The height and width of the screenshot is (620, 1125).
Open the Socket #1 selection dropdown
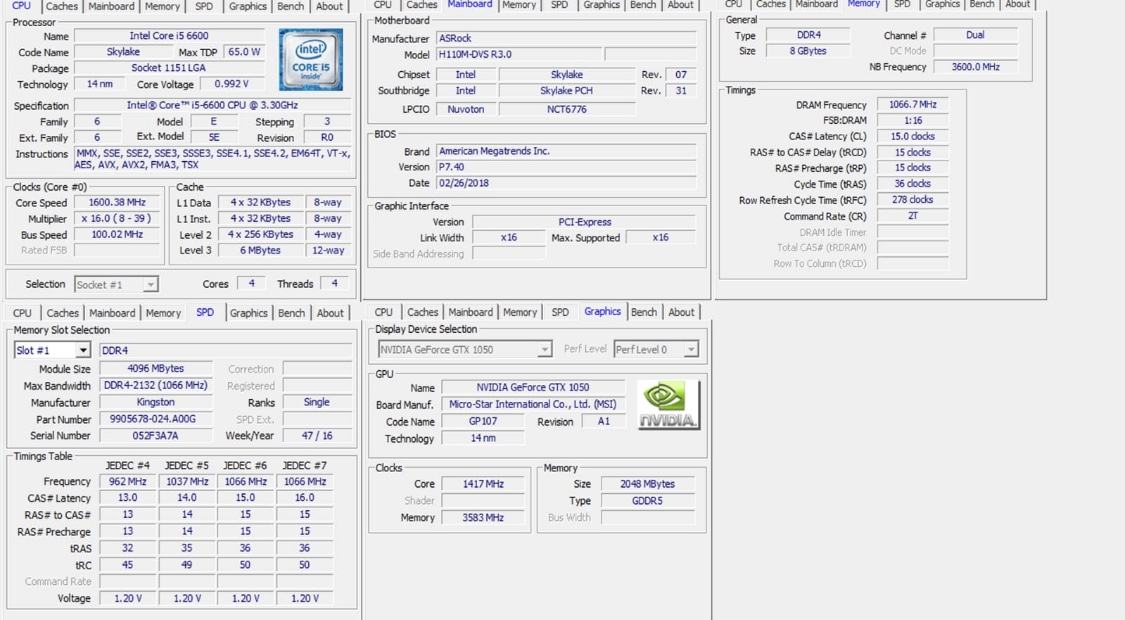pos(116,285)
